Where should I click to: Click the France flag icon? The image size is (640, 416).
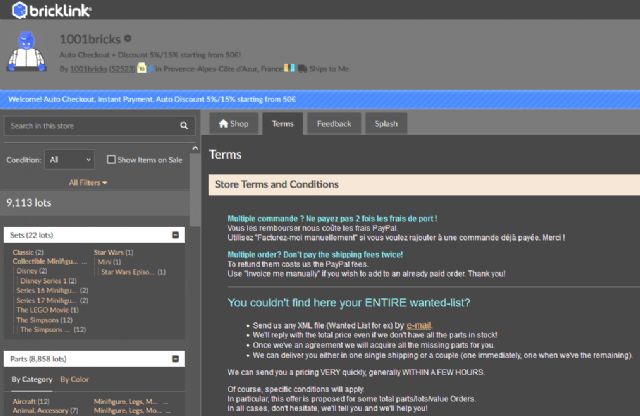coord(287,69)
